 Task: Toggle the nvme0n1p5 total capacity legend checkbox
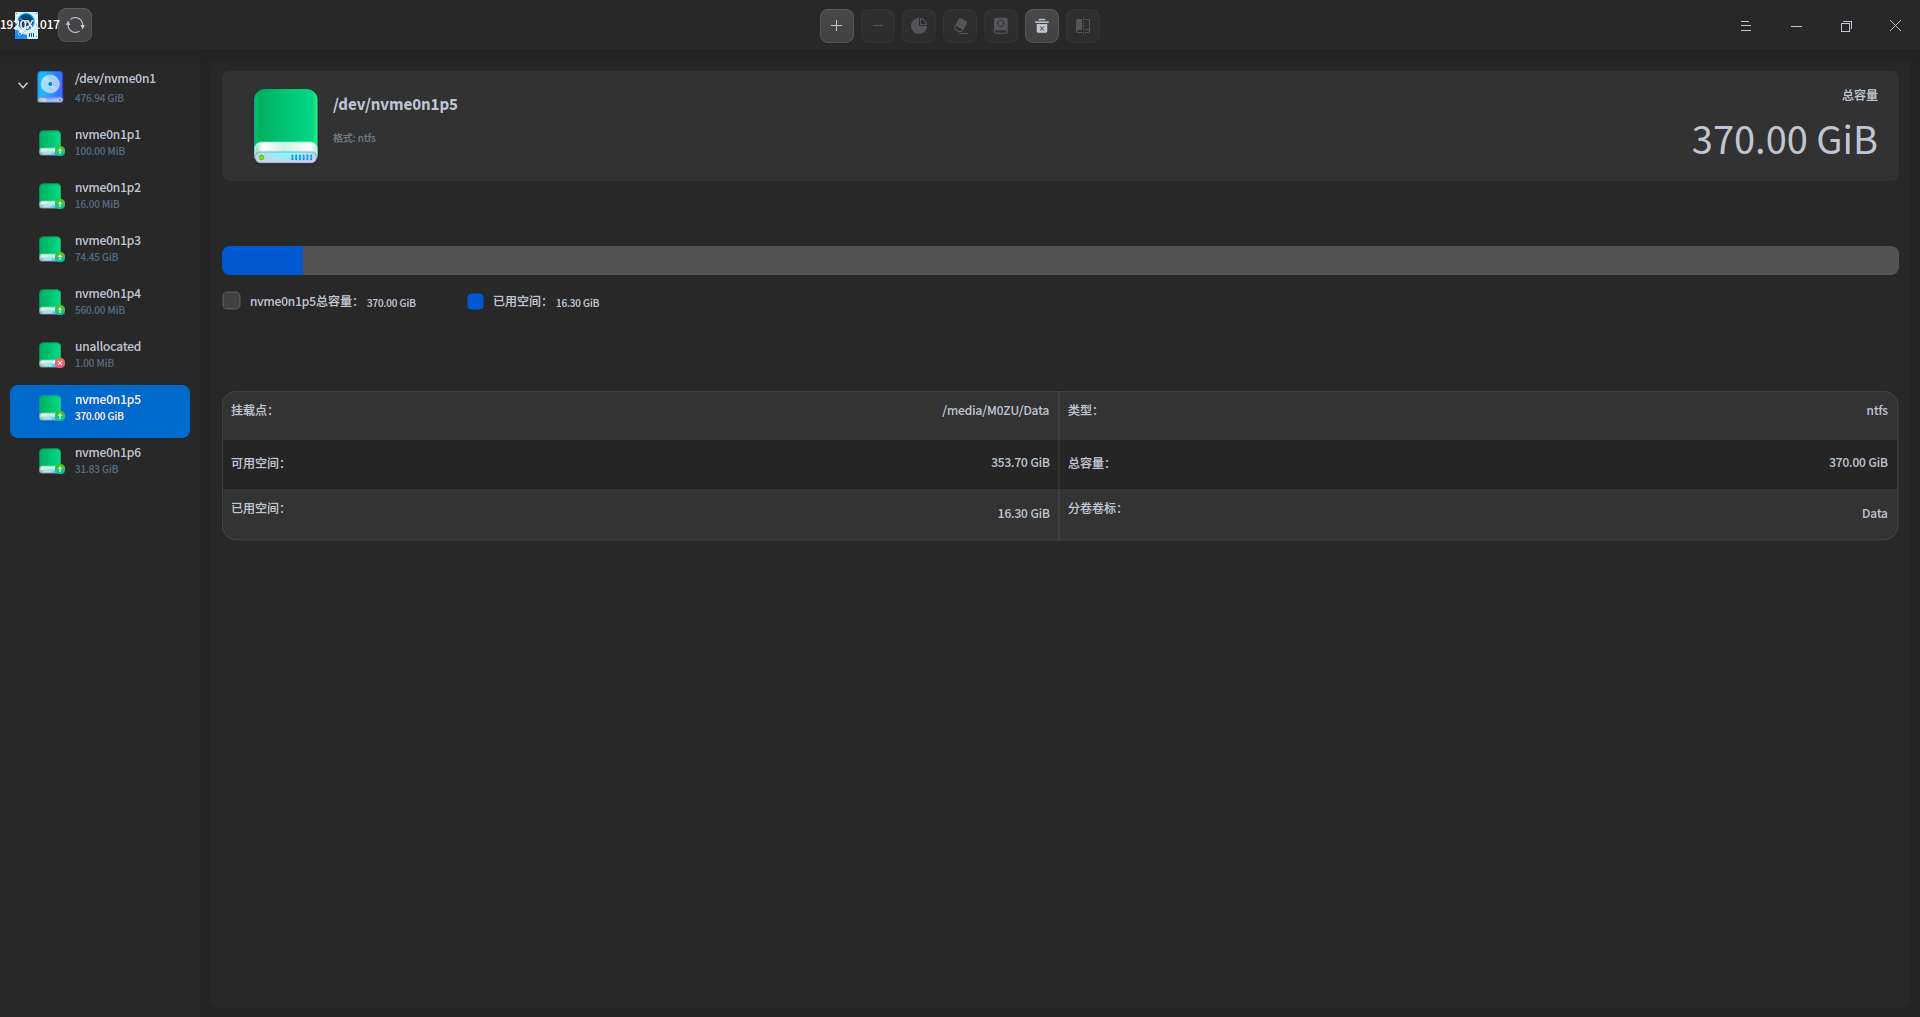click(x=230, y=301)
